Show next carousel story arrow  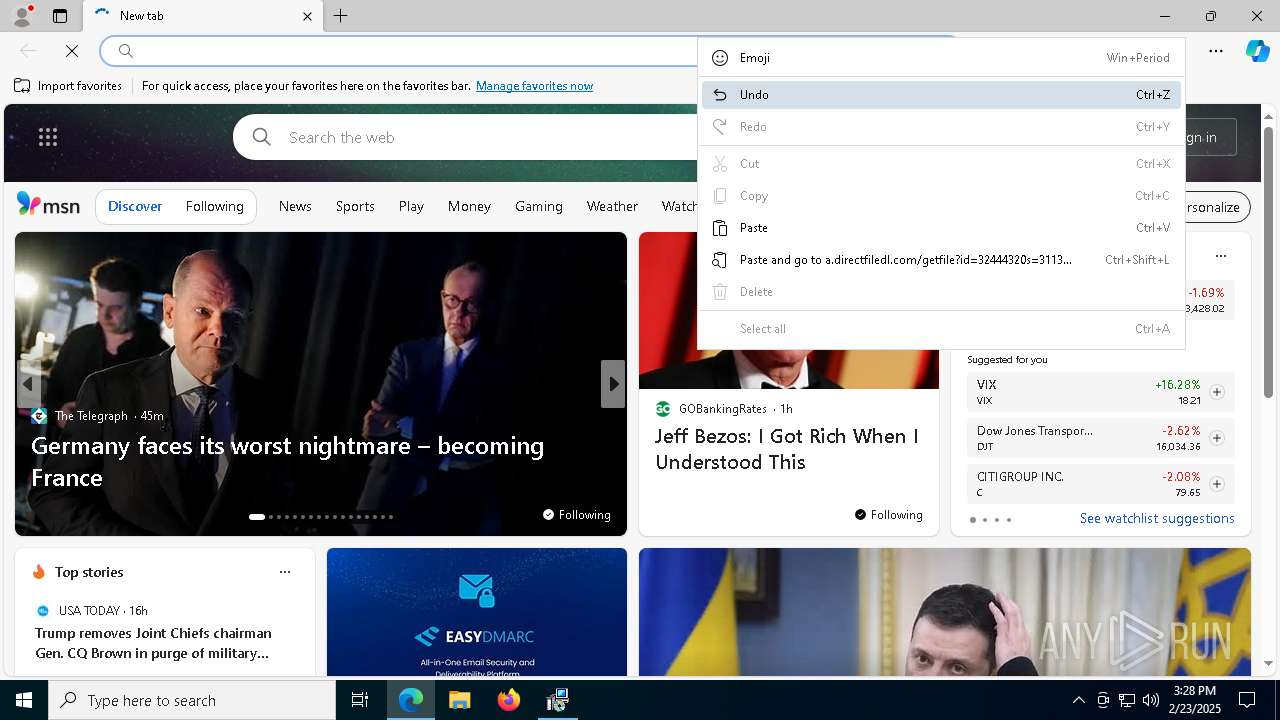coord(613,384)
